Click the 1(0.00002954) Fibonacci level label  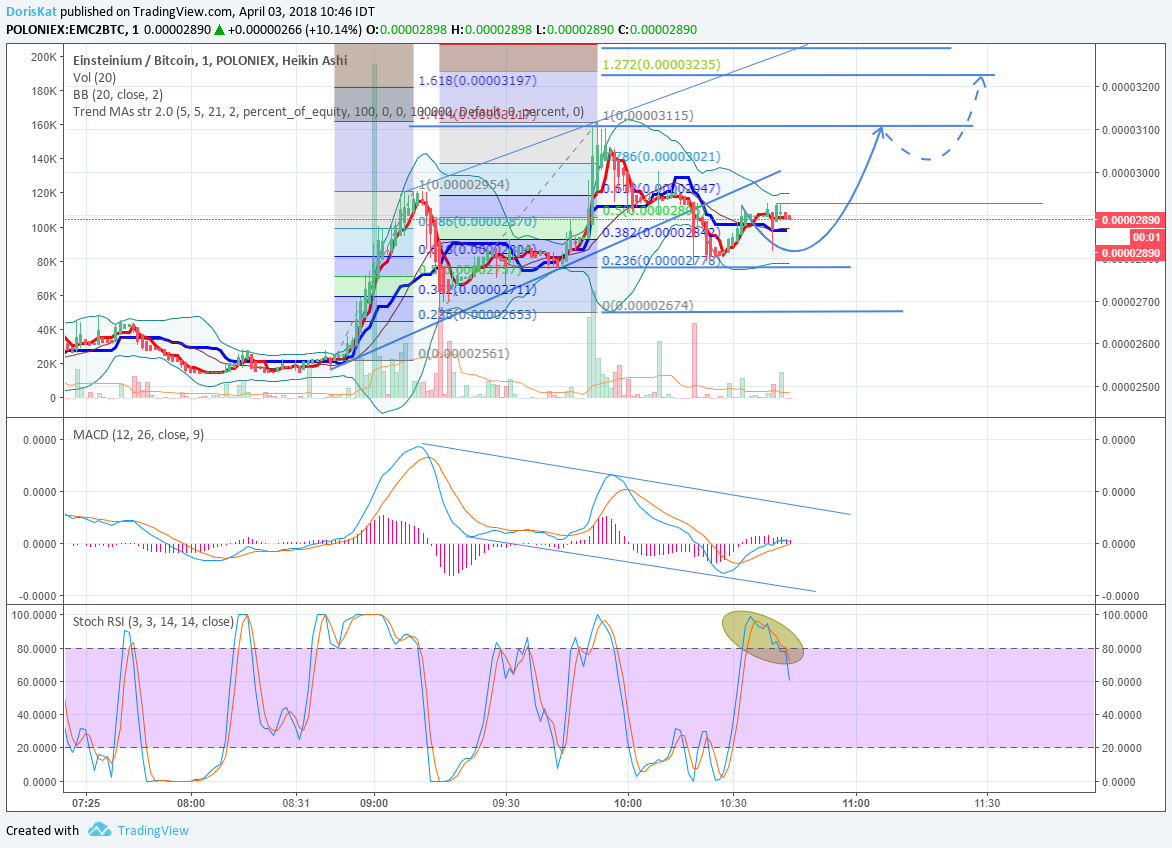click(464, 185)
